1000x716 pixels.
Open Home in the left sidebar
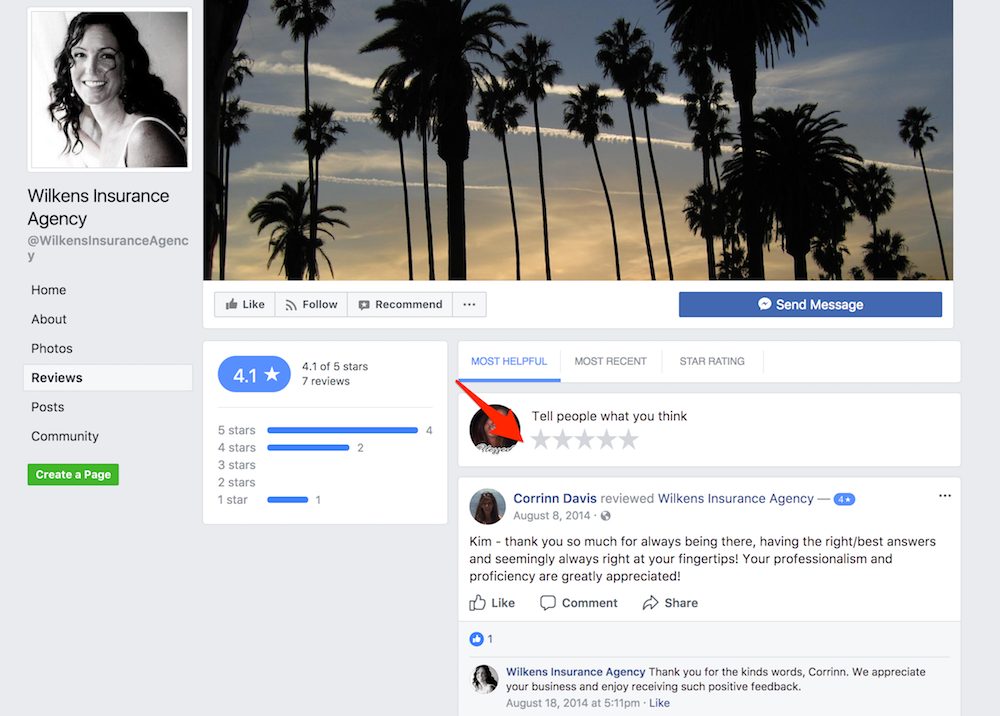tap(48, 290)
